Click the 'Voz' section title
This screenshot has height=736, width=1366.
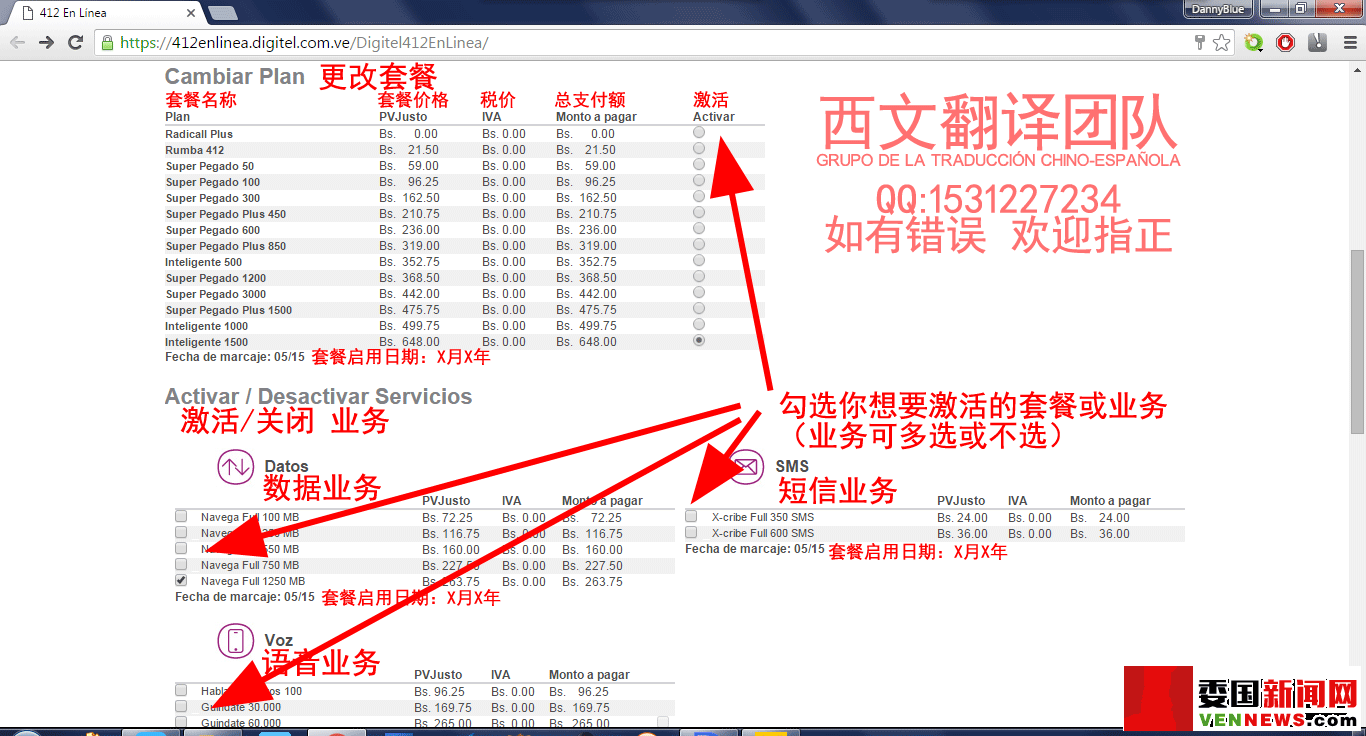coord(279,640)
